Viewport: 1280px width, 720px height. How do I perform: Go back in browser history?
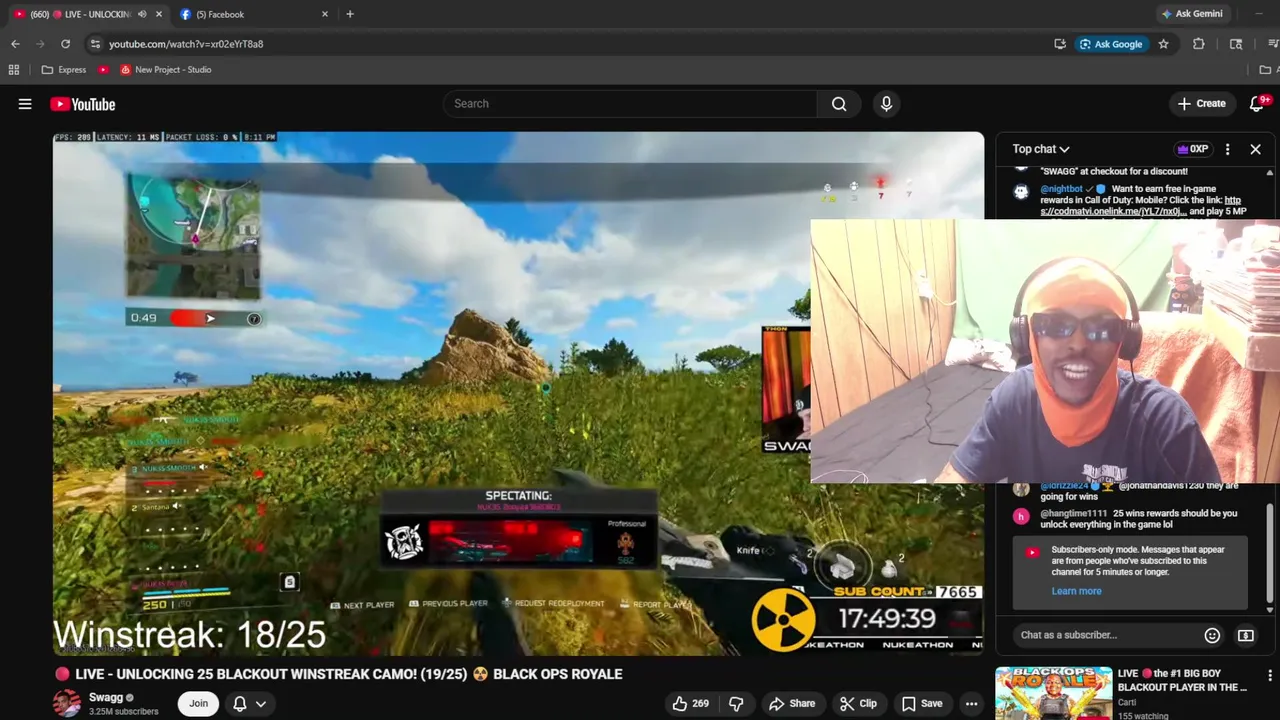(x=15, y=44)
